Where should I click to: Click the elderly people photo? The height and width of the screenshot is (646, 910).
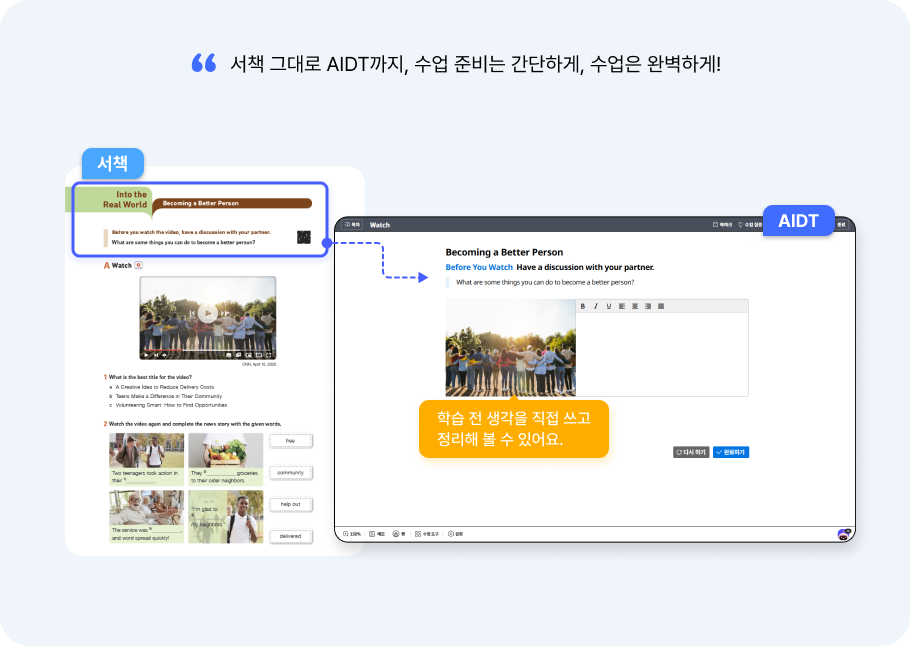pos(146,508)
